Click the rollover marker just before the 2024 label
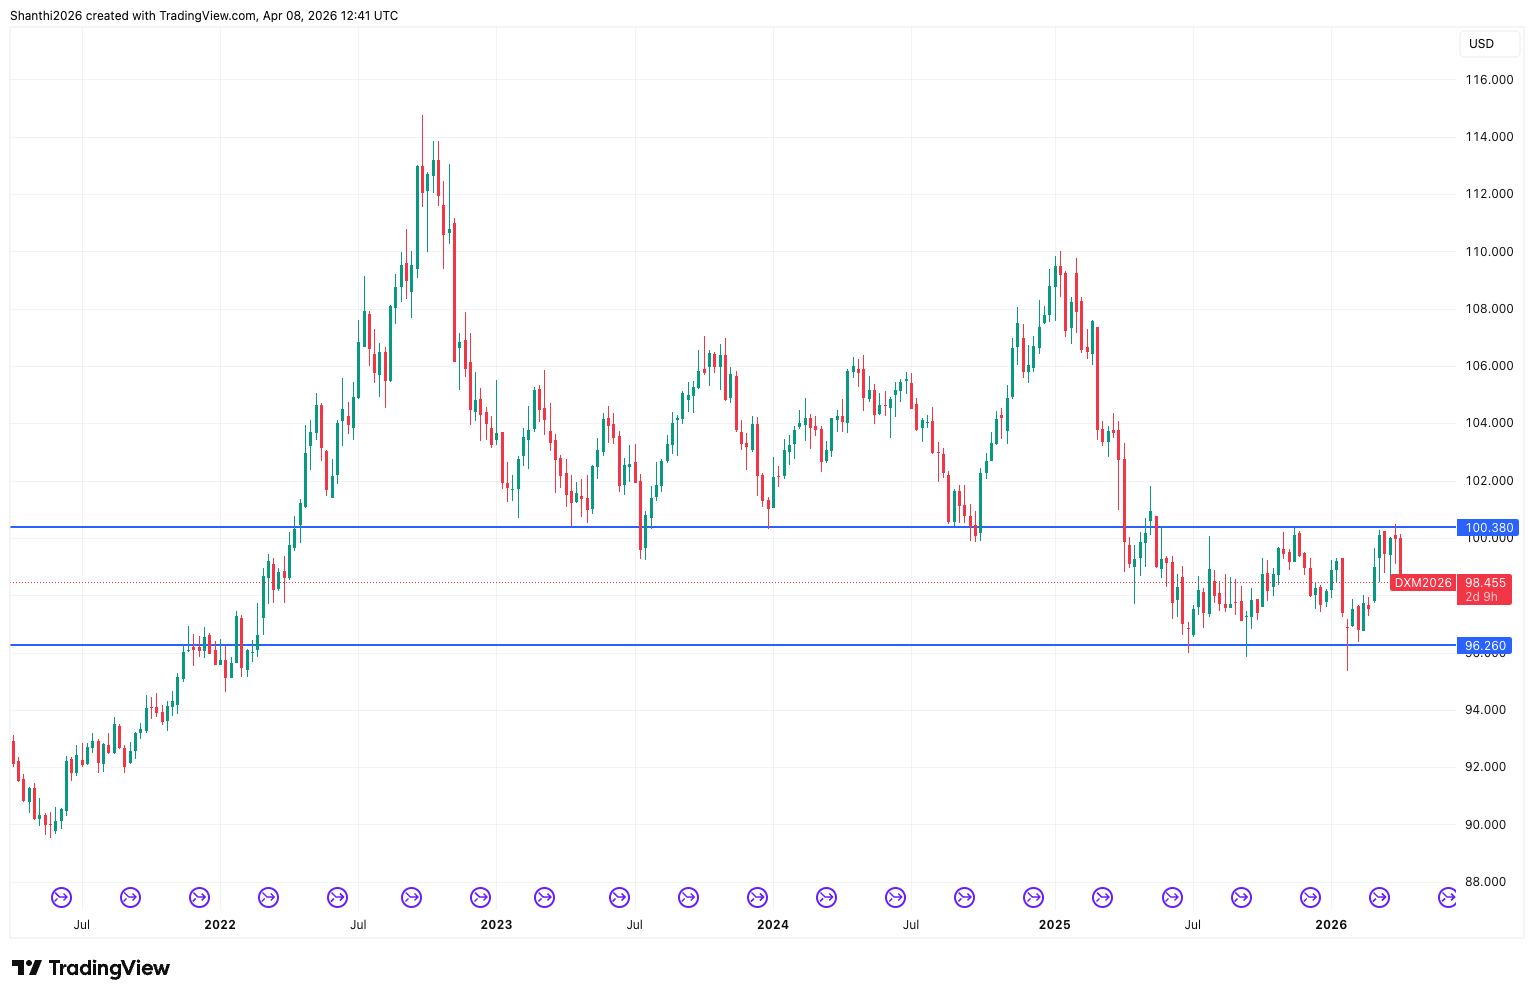The width and height of the screenshot is (1534, 998). coord(757,898)
